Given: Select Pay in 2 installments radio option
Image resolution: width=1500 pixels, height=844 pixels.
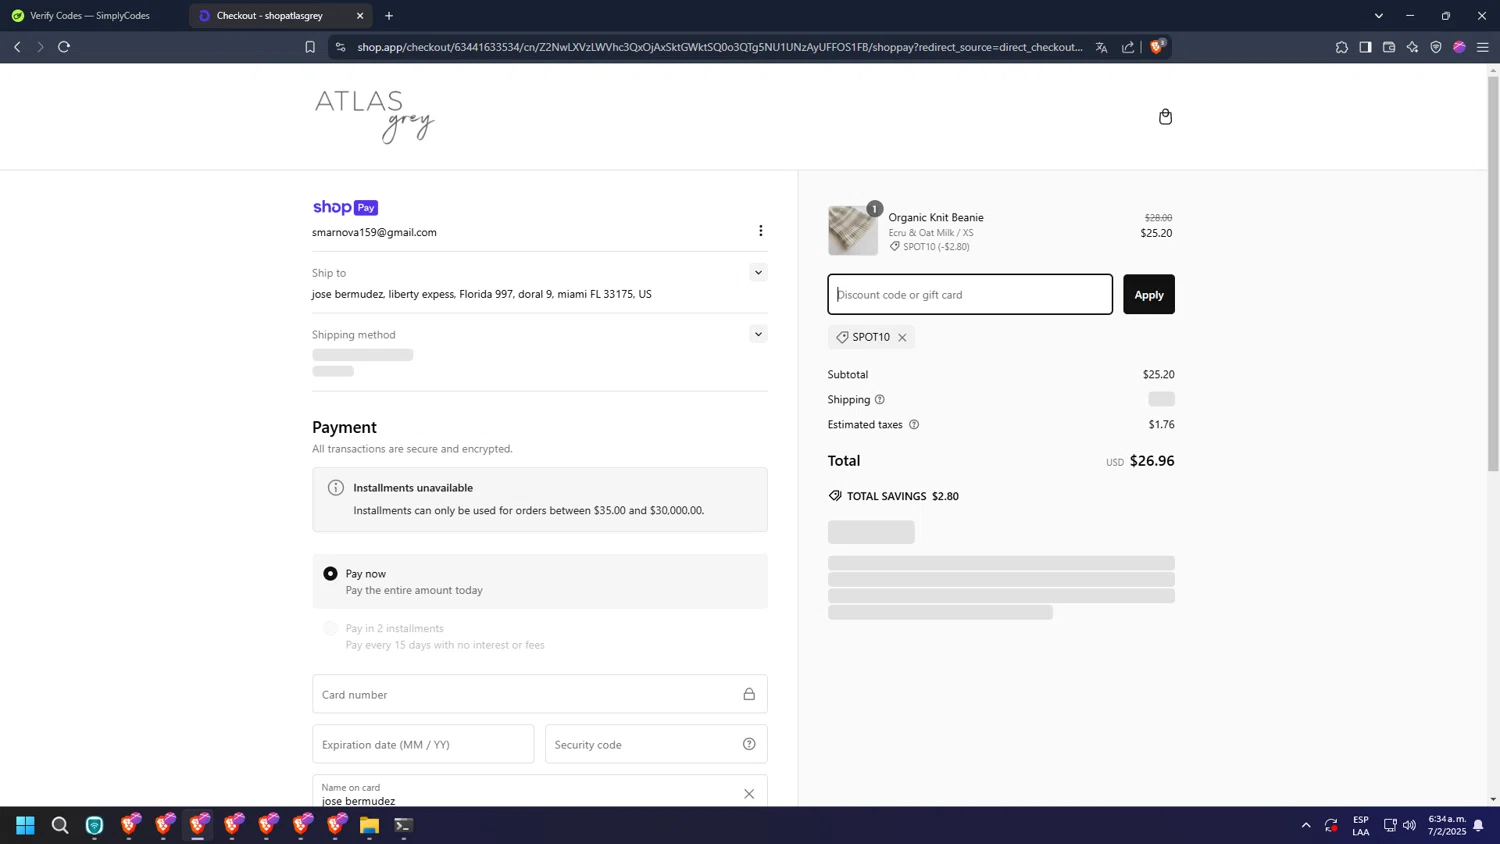Looking at the screenshot, I should pyautogui.click(x=330, y=628).
